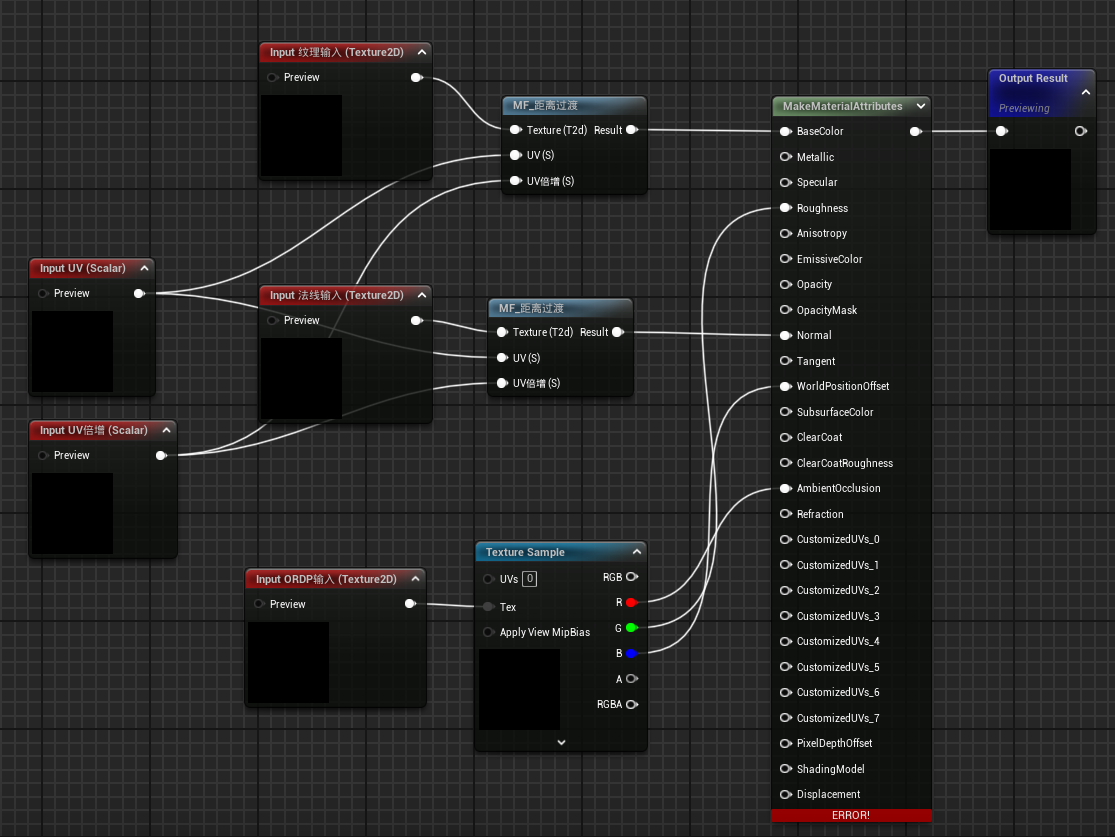Click the Specular input pin
Image resolution: width=1115 pixels, height=837 pixels.
(786, 183)
